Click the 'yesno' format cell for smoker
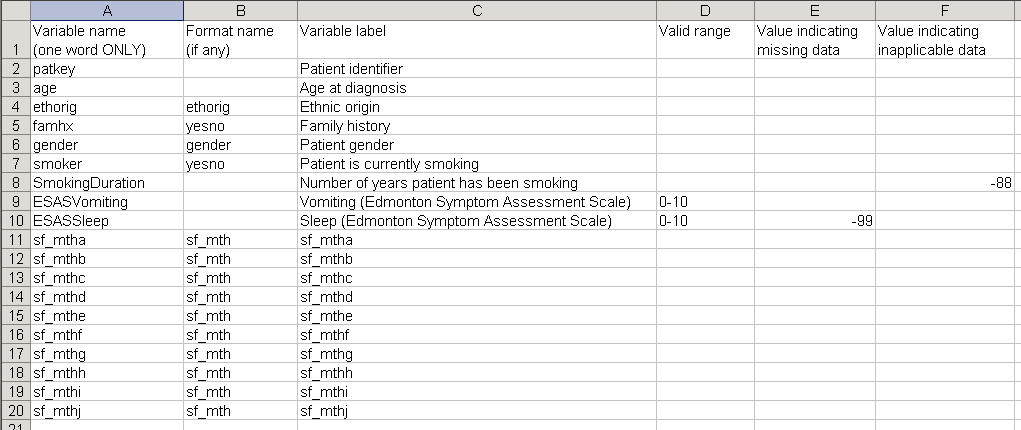This screenshot has width=1021, height=430. pos(239,164)
